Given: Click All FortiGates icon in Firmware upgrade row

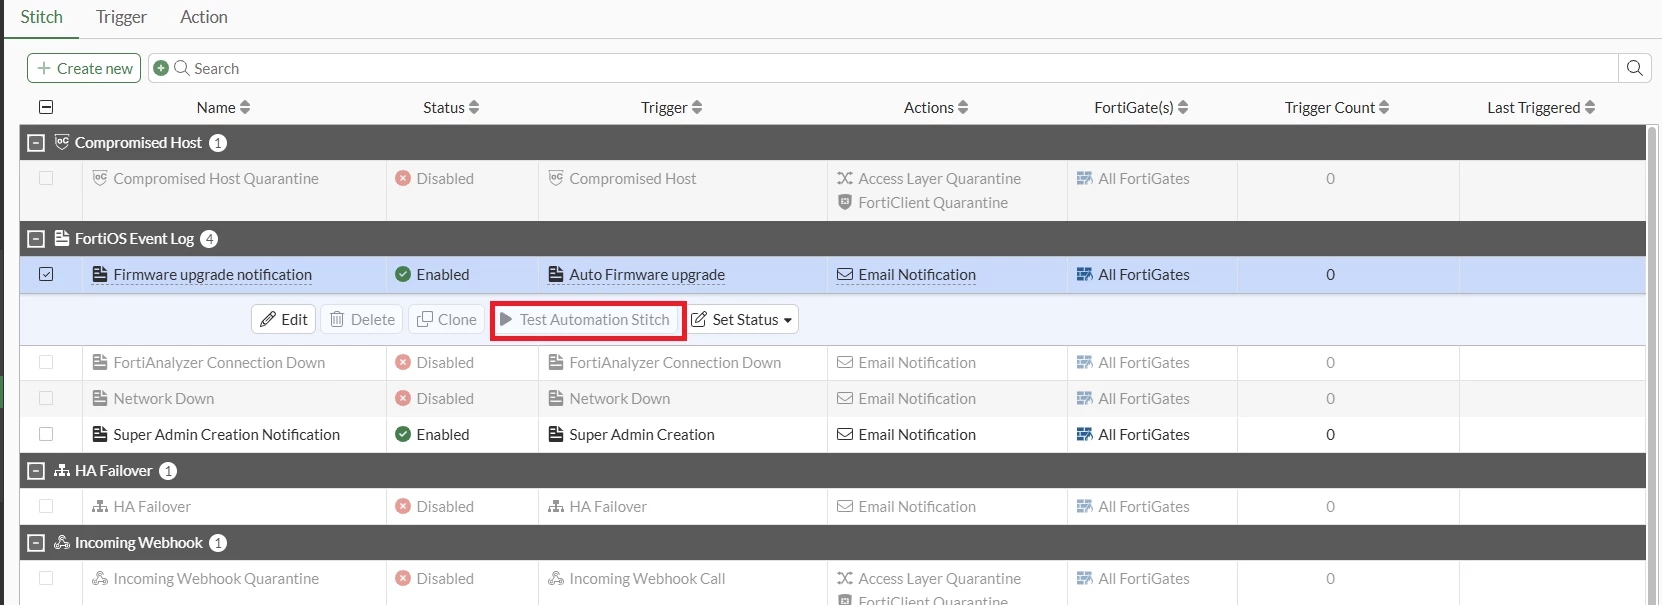Looking at the screenshot, I should point(1085,274).
